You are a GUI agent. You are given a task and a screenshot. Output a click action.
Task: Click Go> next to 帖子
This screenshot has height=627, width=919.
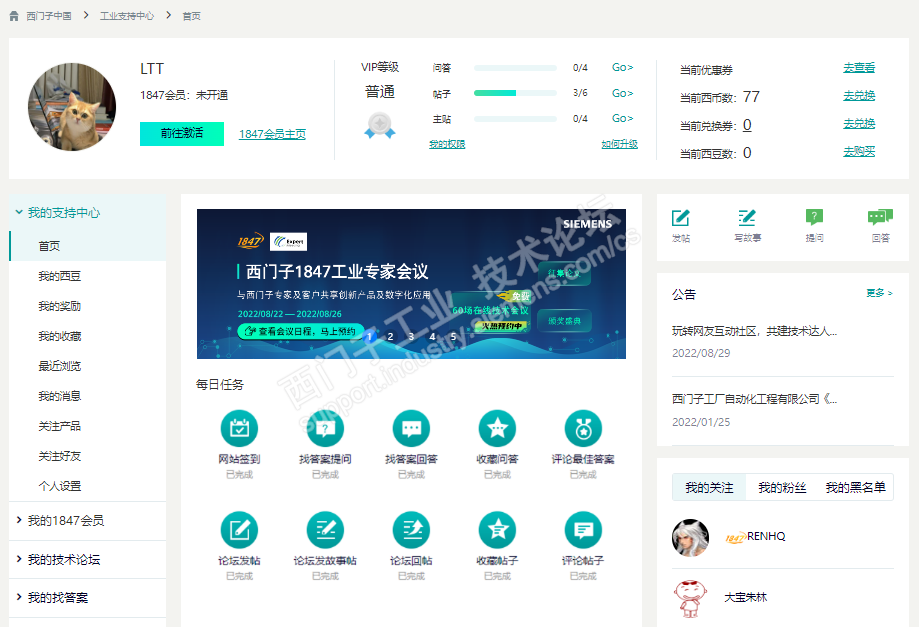tap(622, 93)
